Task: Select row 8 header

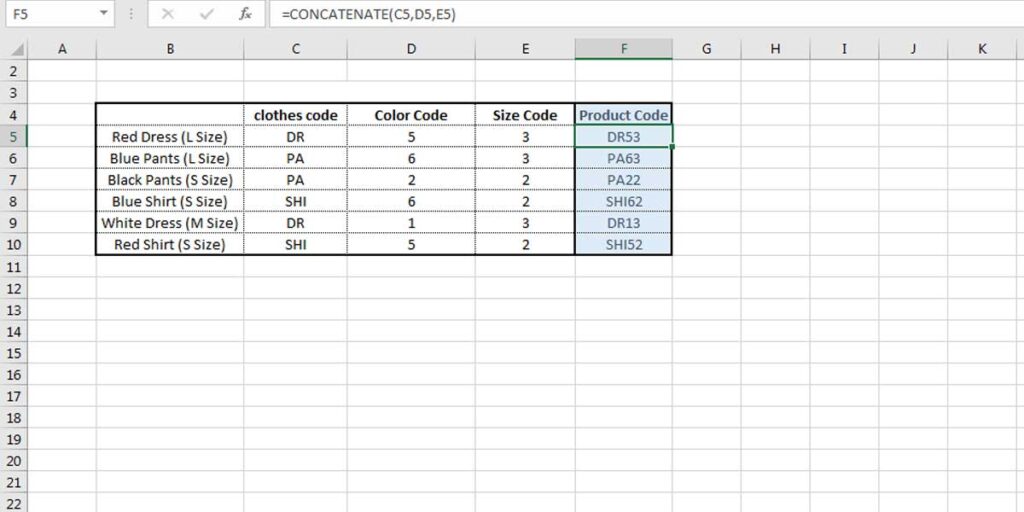Action: (x=14, y=202)
